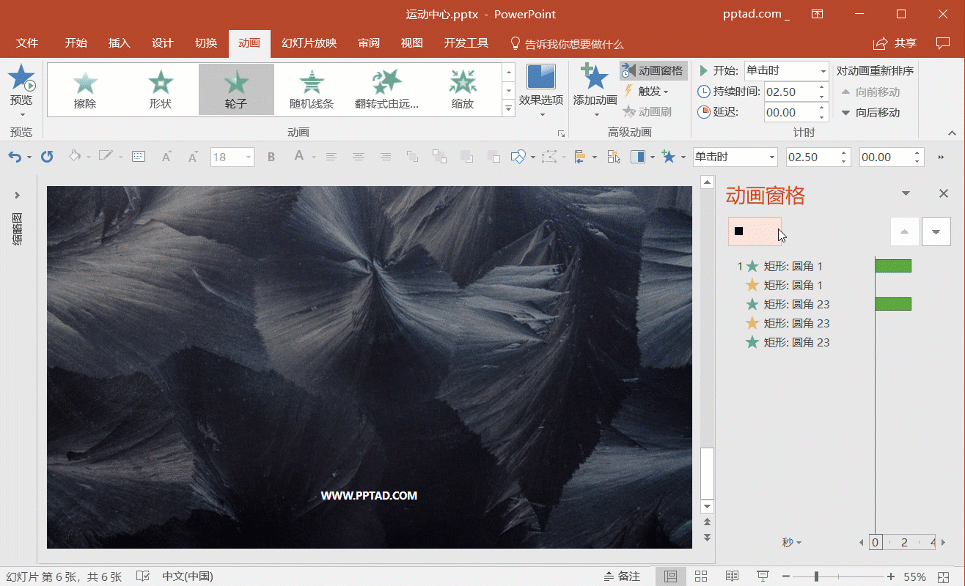The width and height of the screenshot is (965, 586).
Task: Click the 延迟 delay field in ribbon
Action: (x=796, y=113)
